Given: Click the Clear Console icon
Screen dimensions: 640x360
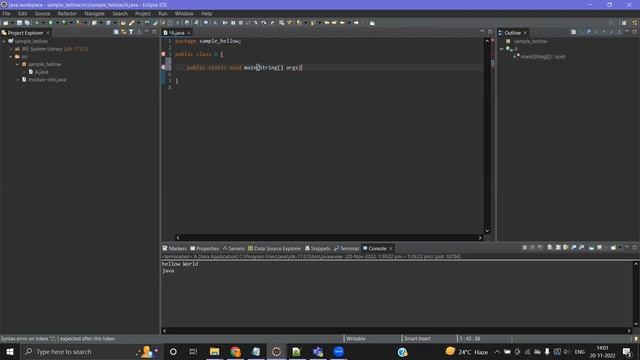Looking at the screenshot, I should tap(550, 247).
